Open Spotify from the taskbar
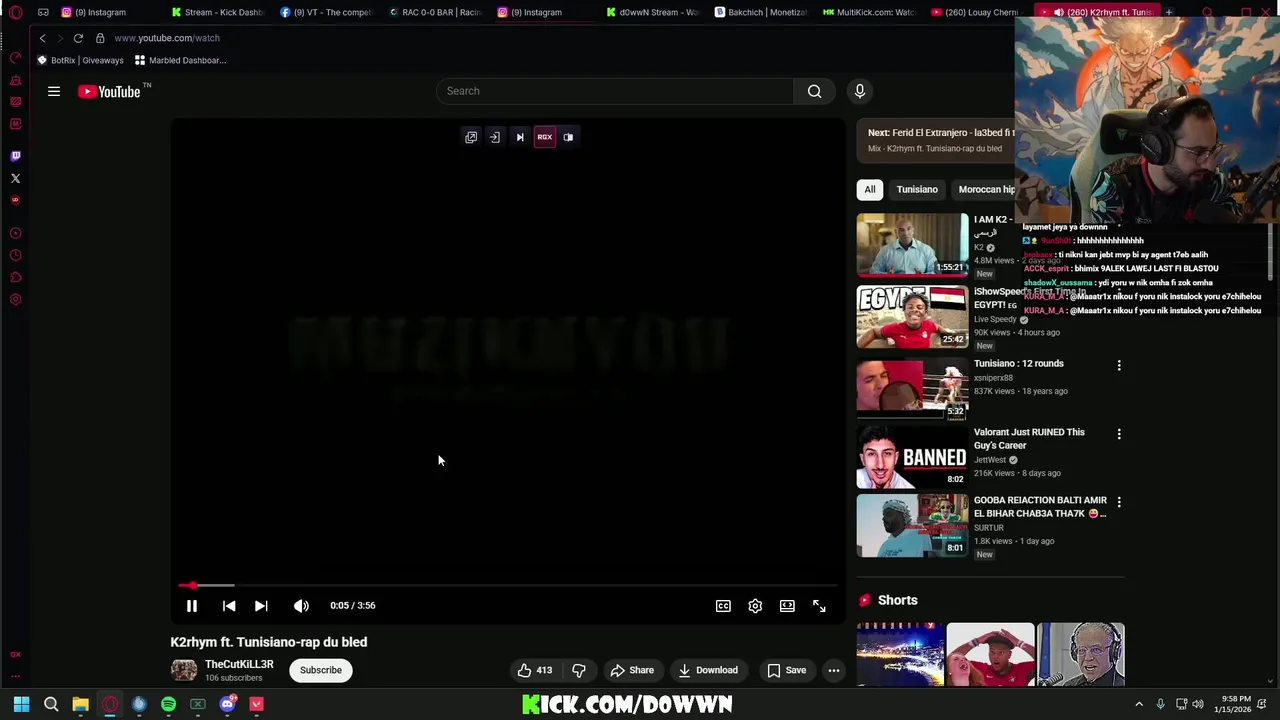1280x720 pixels. [x=168, y=704]
